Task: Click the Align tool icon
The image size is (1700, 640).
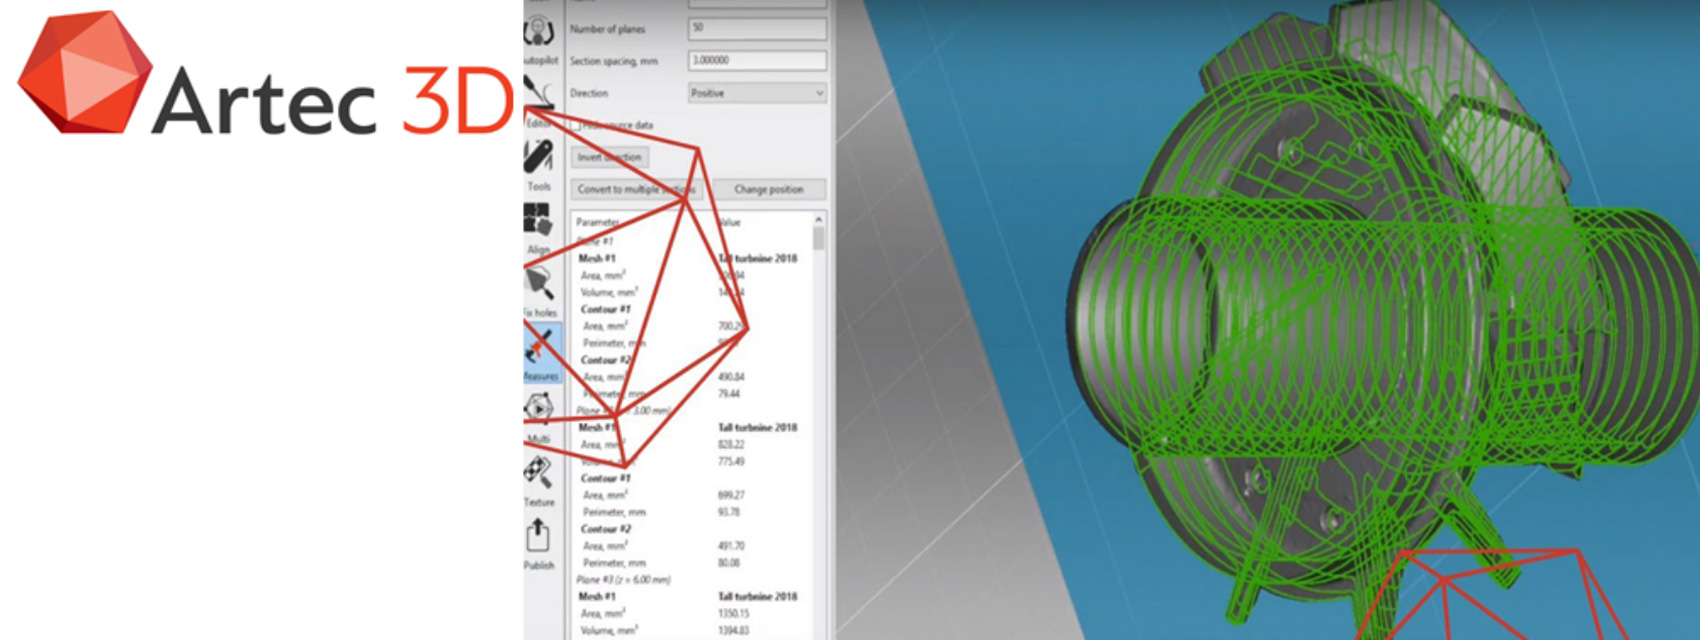Action: (538, 222)
